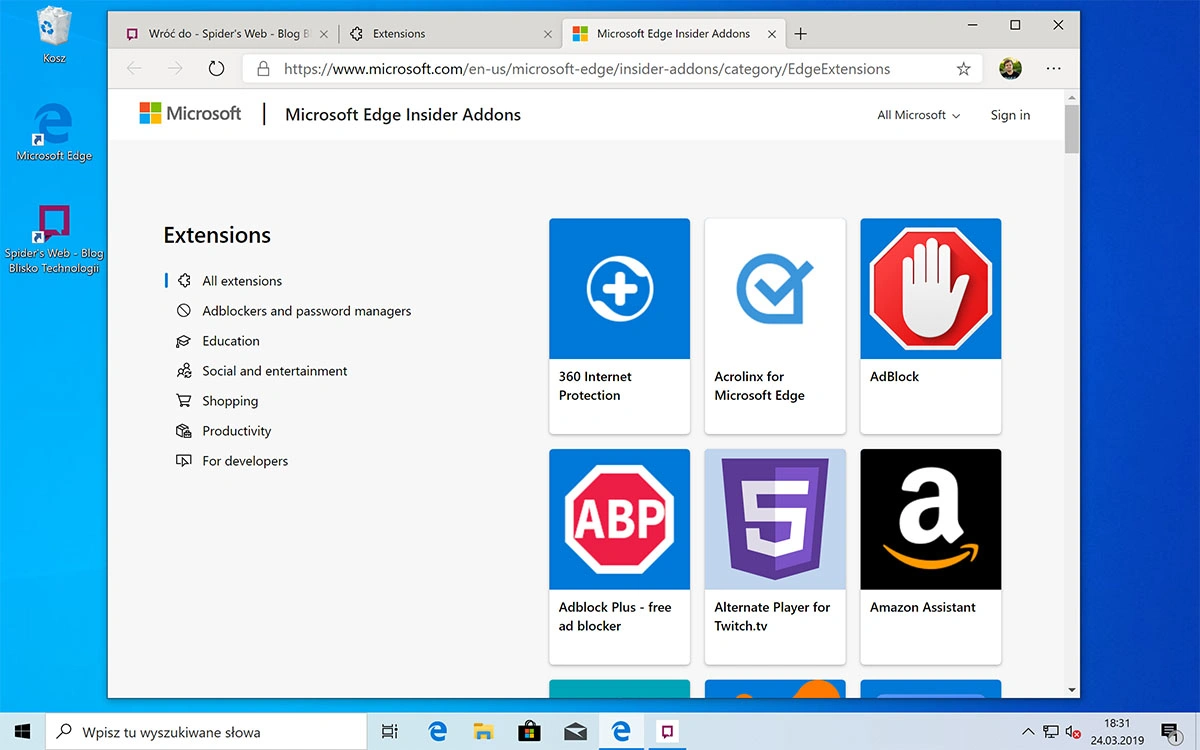1200x750 pixels.
Task: Click the Productivity category icon
Action: pos(184,431)
